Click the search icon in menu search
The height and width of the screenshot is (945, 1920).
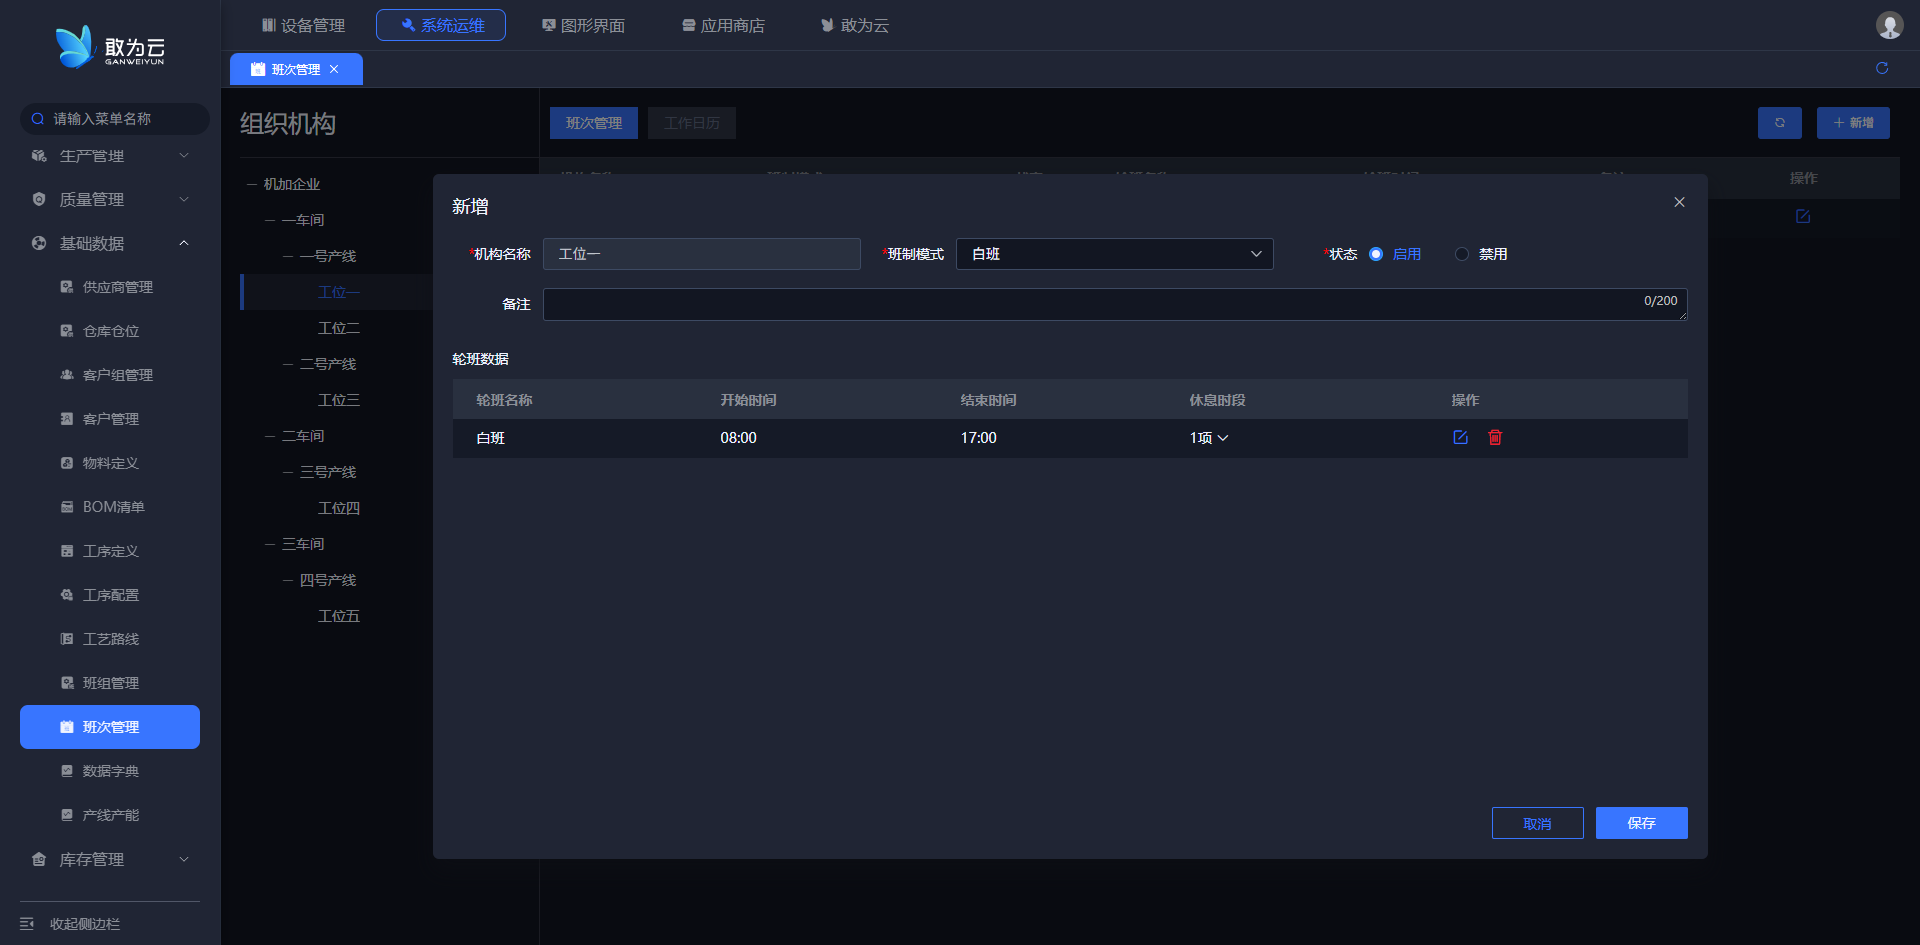tap(38, 119)
